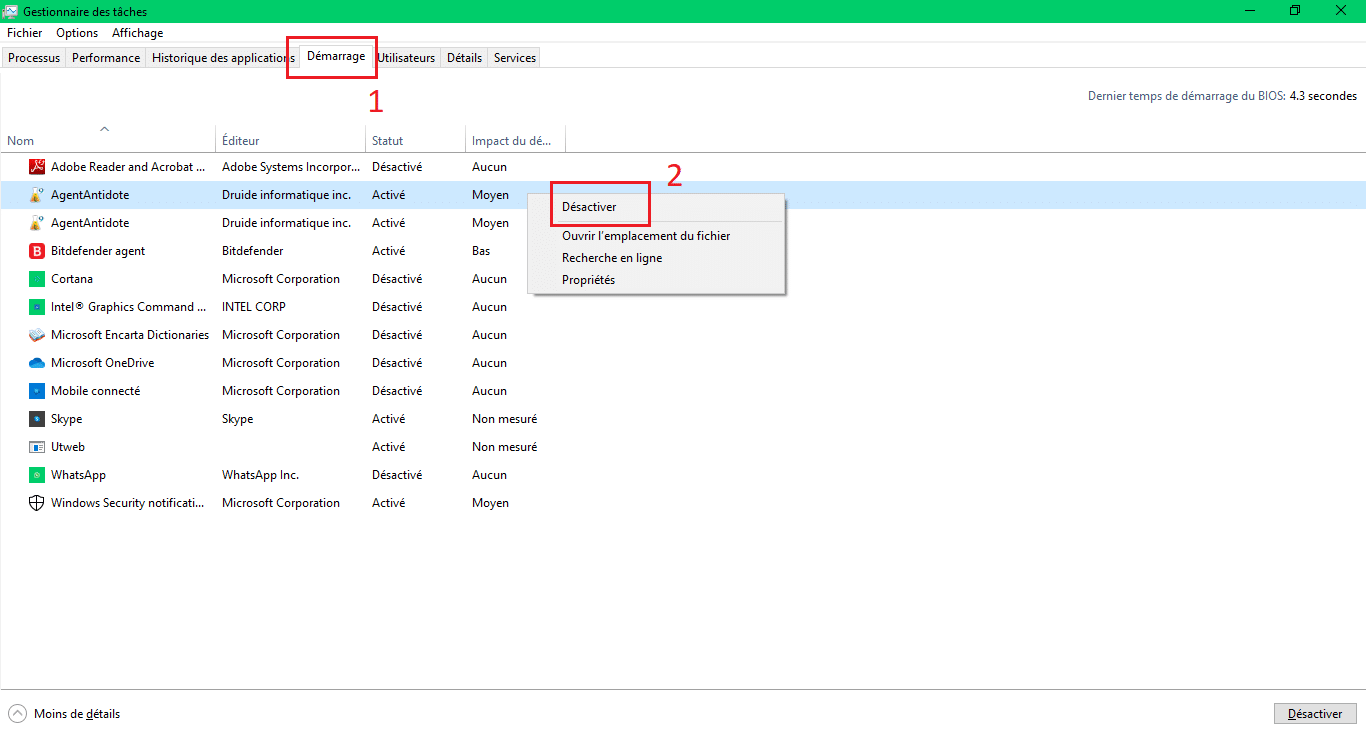Open the Détails tab
Screen dimensions: 1366x737
click(464, 58)
